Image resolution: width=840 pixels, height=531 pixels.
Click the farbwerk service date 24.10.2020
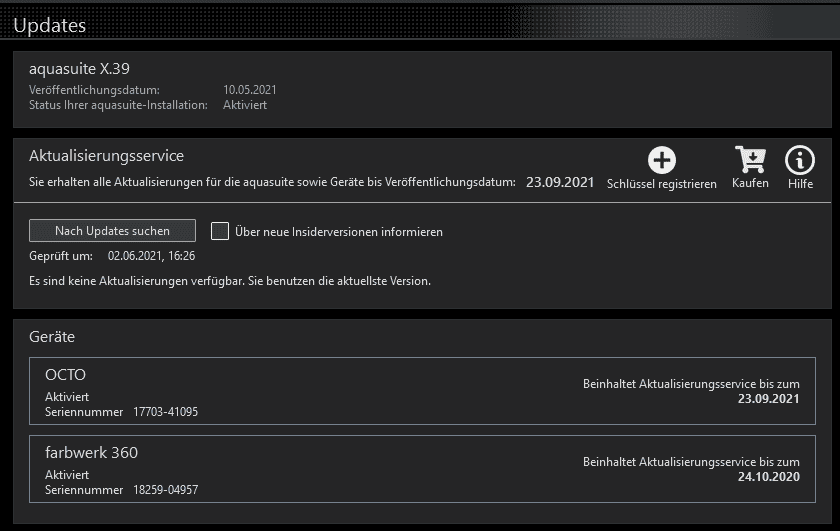pos(768,477)
